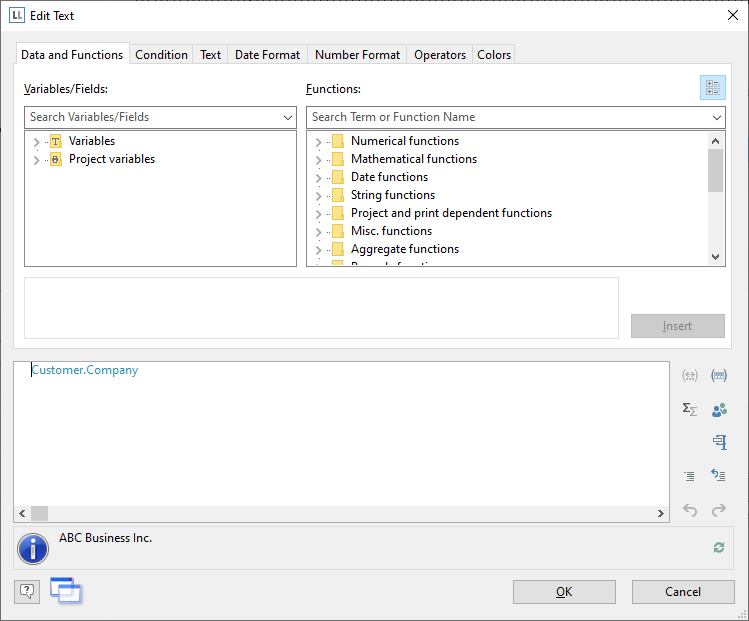Click the blue alignment tool icon
The height and width of the screenshot is (621, 749).
718,442
